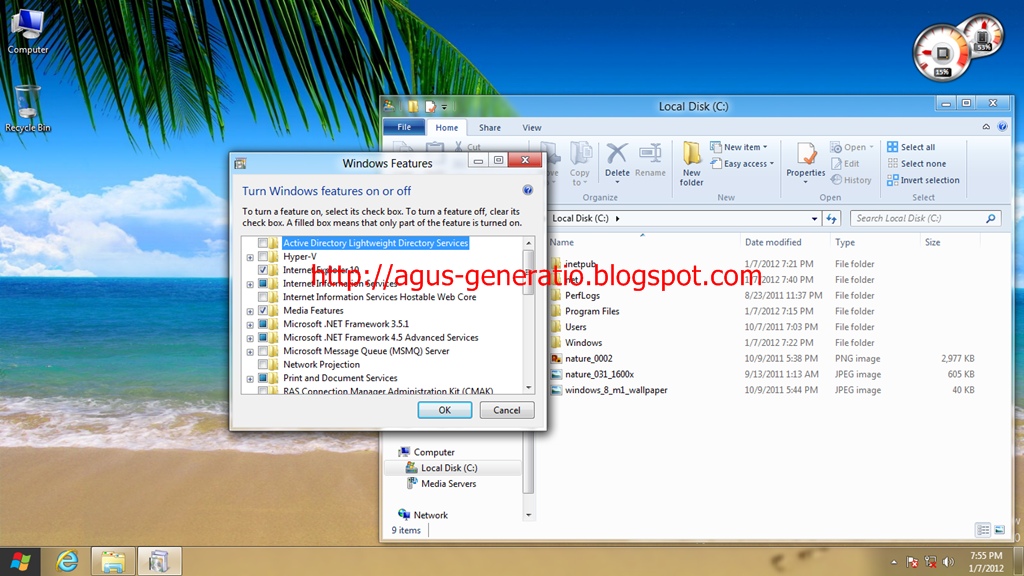The height and width of the screenshot is (576, 1024).
Task: Open the address bar history dropdown
Action: pyautogui.click(x=814, y=218)
